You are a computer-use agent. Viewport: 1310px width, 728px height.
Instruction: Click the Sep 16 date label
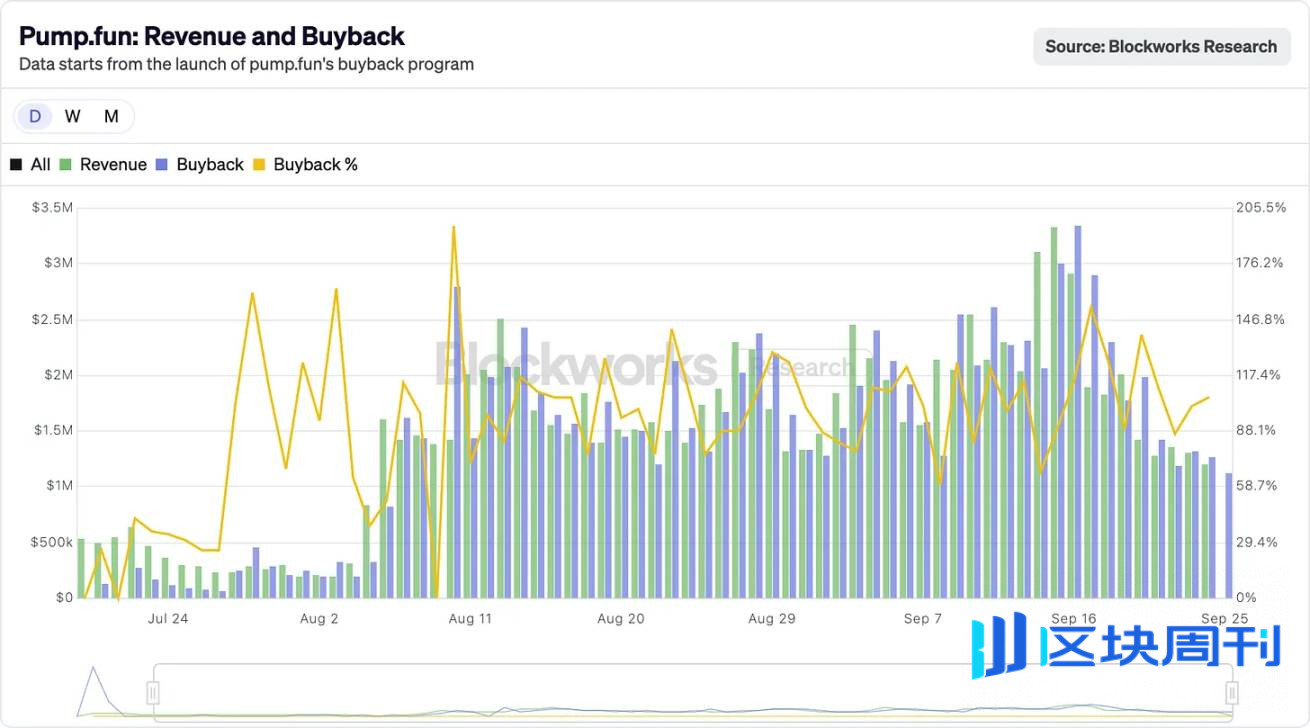(1074, 618)
